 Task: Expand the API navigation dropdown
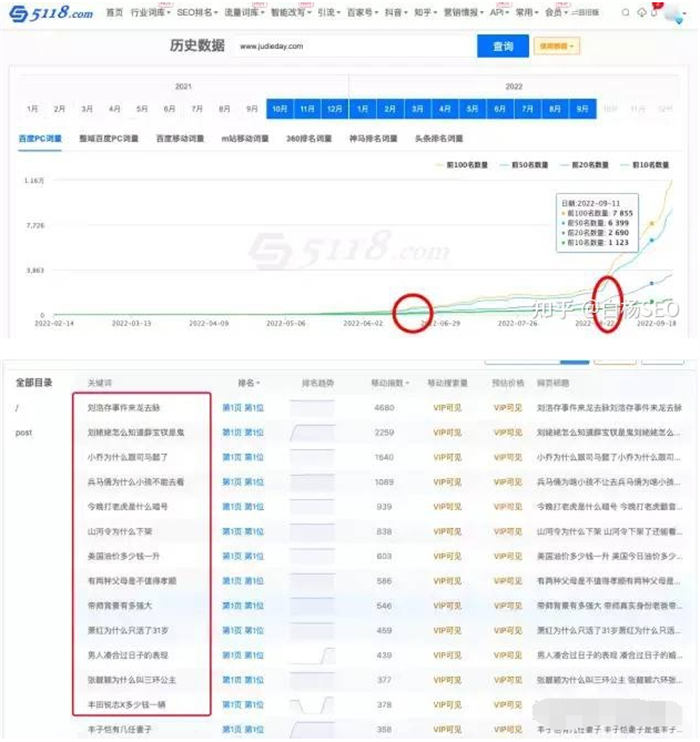(499, 12)
